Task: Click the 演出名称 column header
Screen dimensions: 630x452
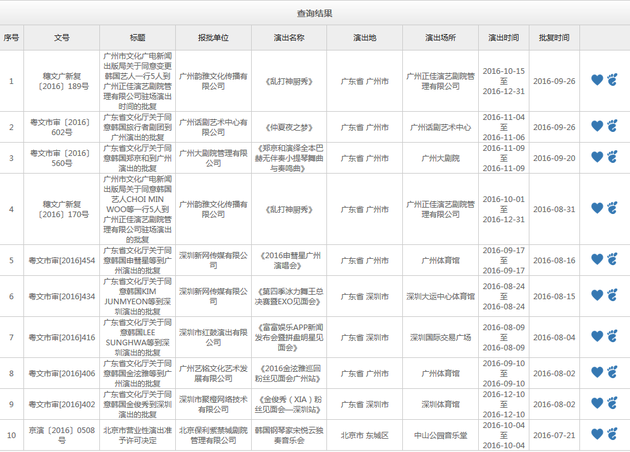Action: click(x=289, y=38)
